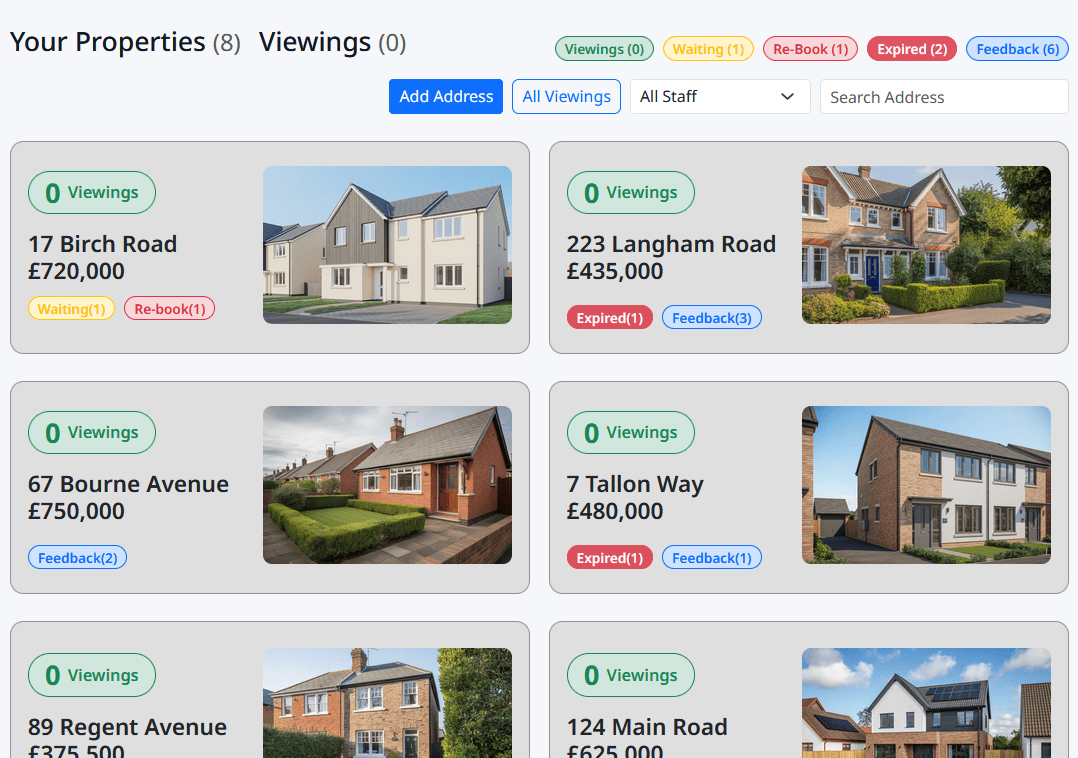
Task: Open the 17 Birch Road house photo
Action: click(x=387, y=245)
